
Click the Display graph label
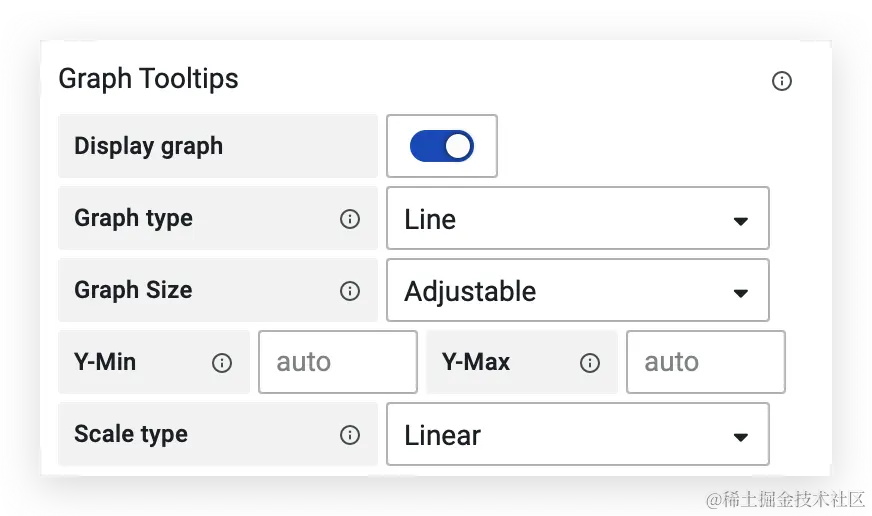[x=148, y=146]
